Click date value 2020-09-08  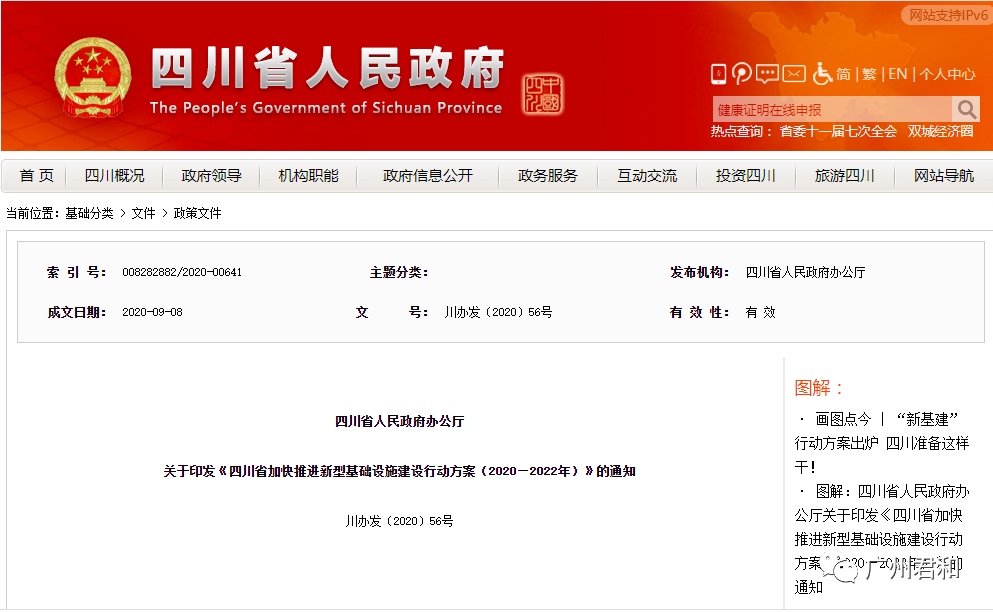pos(152,312)
